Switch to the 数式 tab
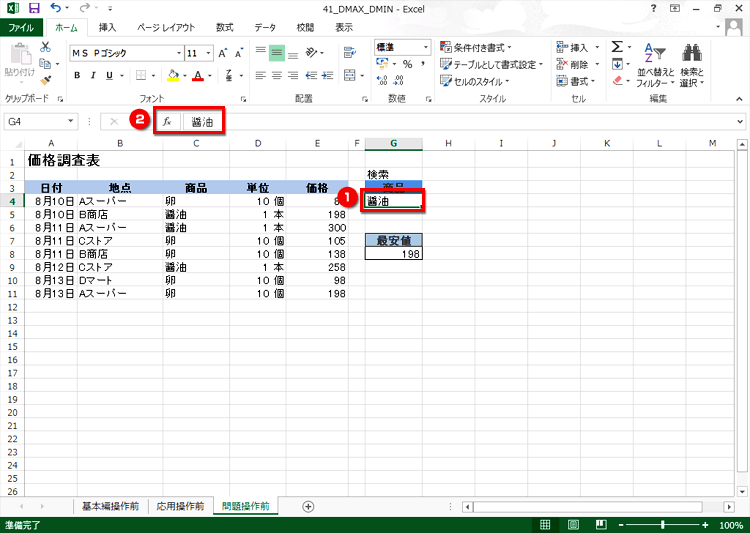Viewport: 750px width, 533px height. pyautogui.click(x=224, y=27)
